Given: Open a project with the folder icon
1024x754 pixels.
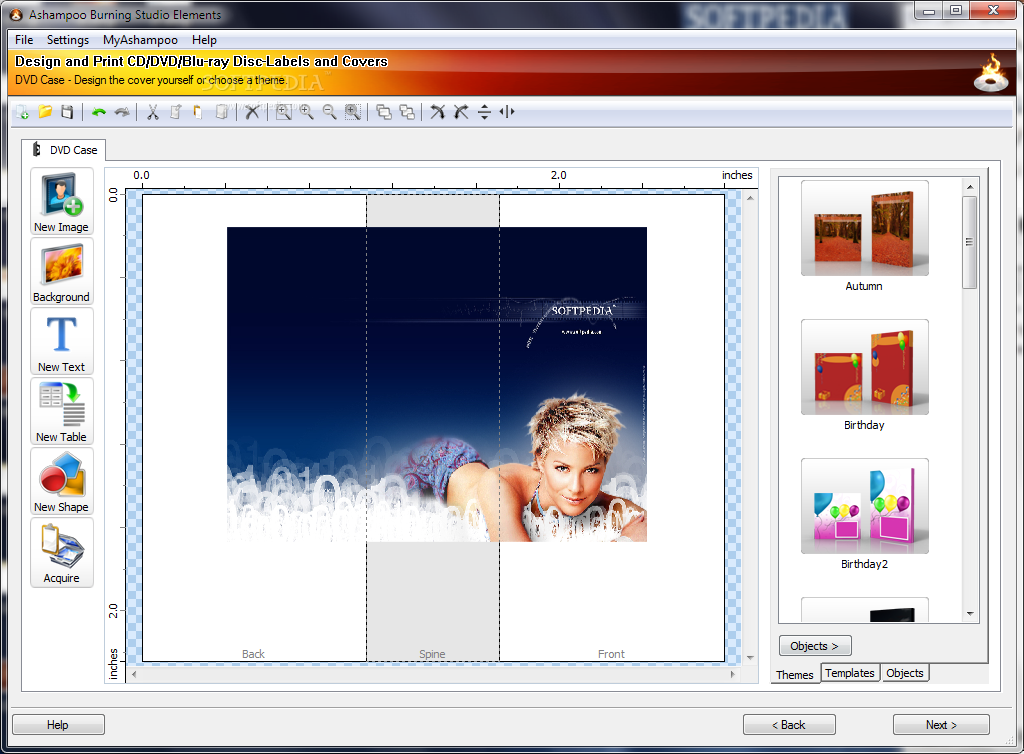Looking at the screenshot, I should coord(45,112).
